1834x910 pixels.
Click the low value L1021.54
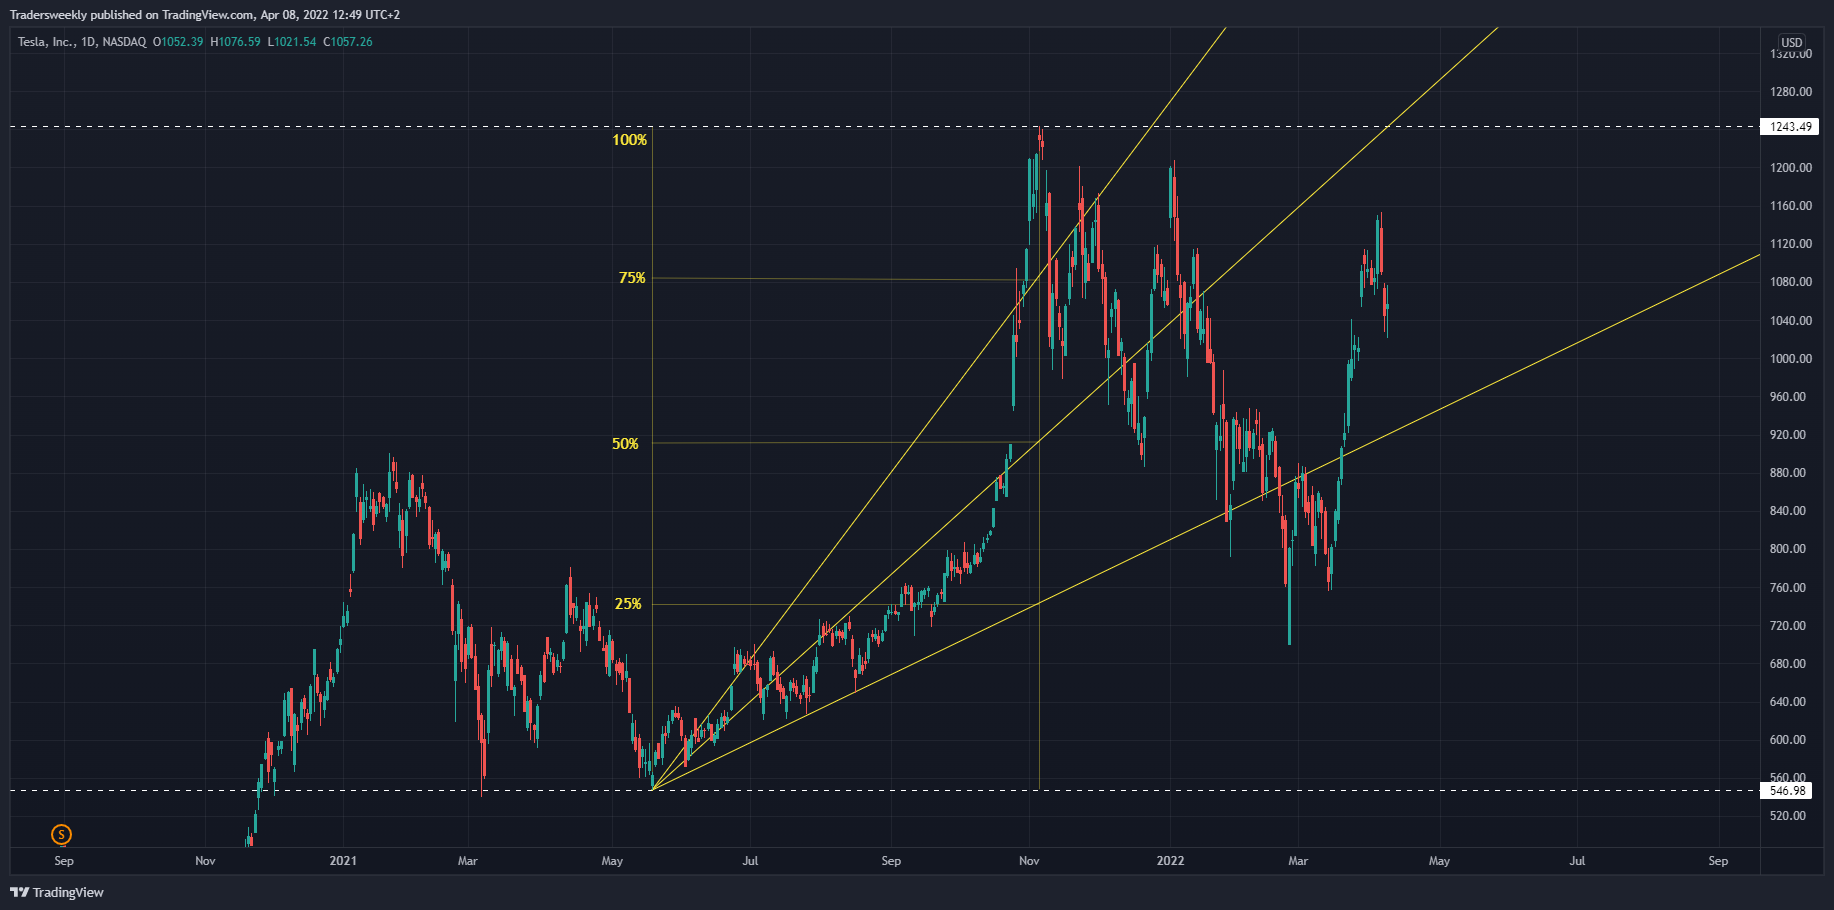pos(292,42)
